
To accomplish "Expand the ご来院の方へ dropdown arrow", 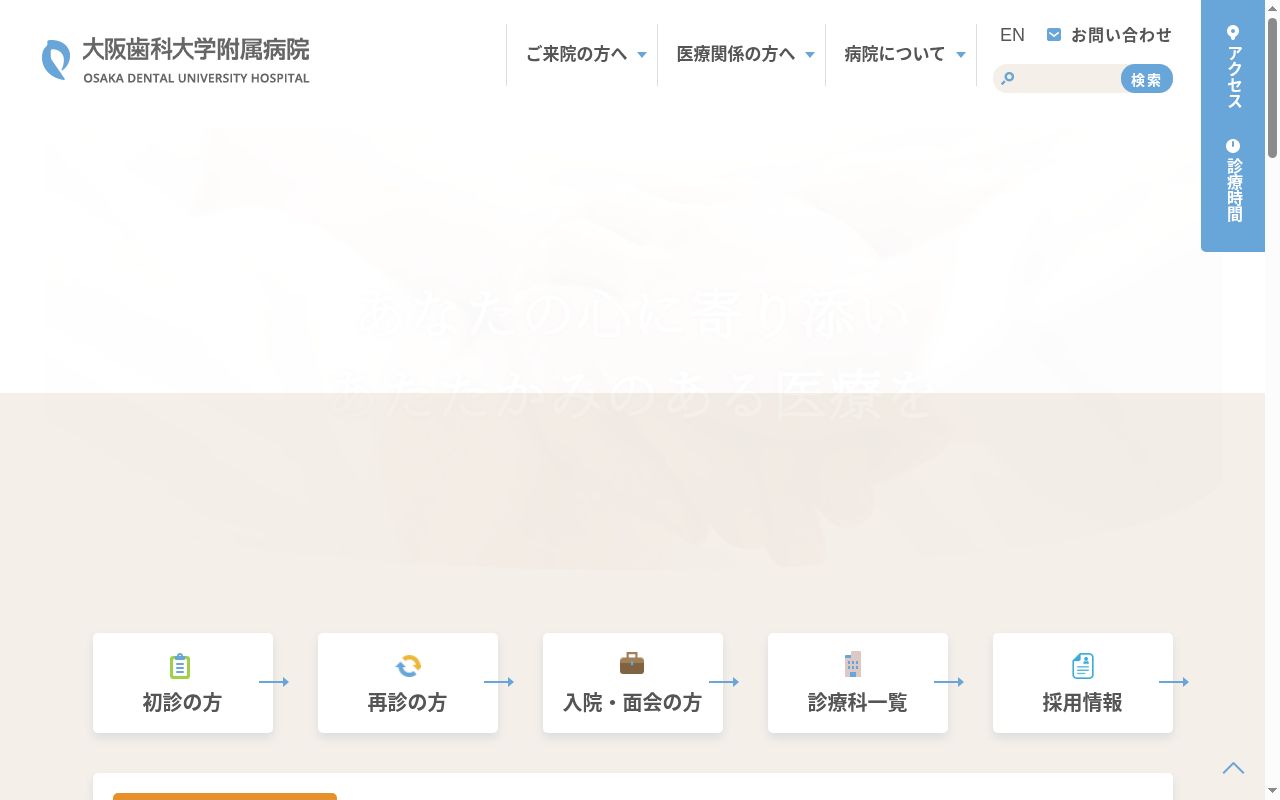I will [x=642, y=55].
